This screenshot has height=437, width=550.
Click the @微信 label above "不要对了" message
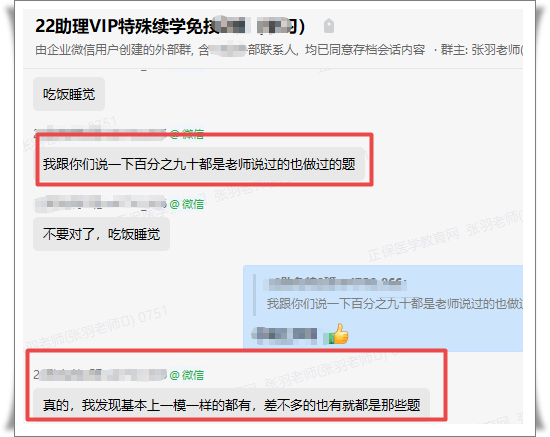click(x=187, y=204)
